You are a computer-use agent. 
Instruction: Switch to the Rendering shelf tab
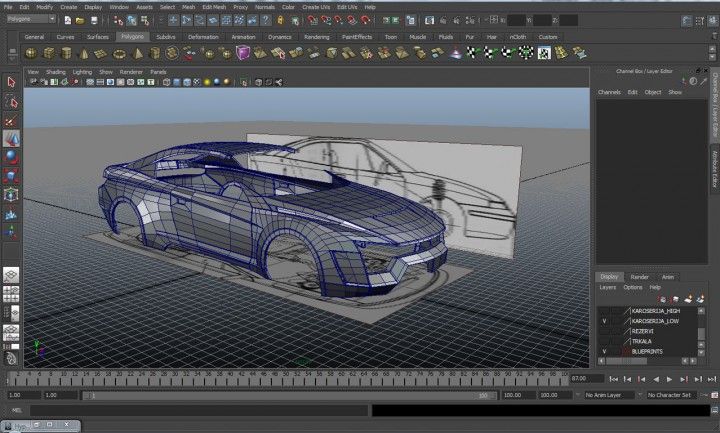[x=316, y=37]
